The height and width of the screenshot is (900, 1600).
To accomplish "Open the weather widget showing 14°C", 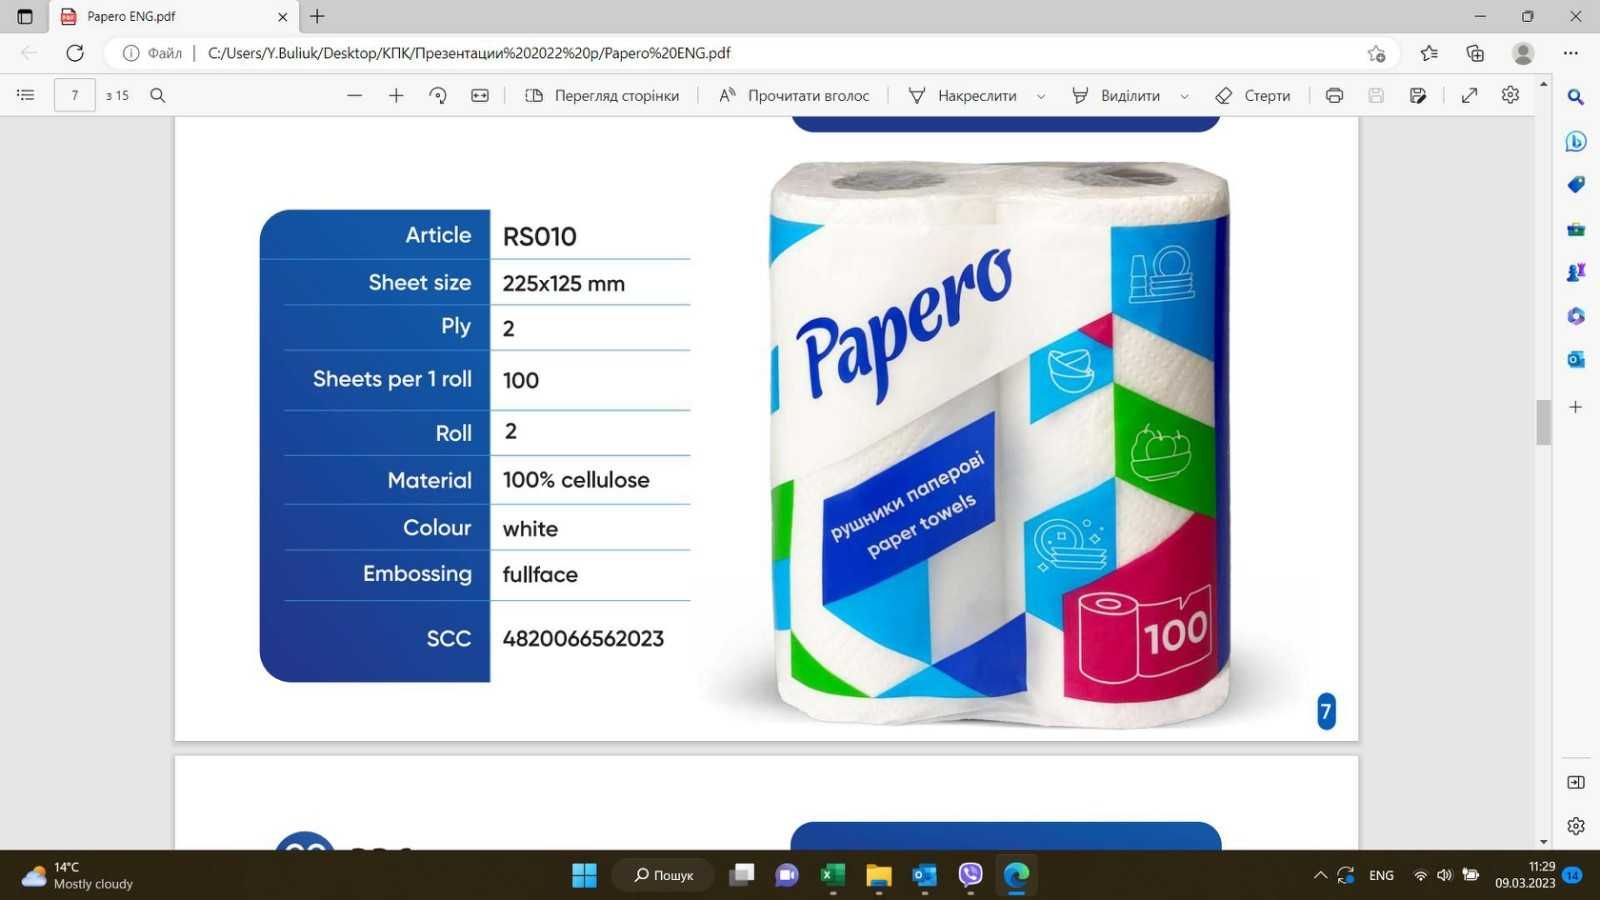I will point(78,876).
